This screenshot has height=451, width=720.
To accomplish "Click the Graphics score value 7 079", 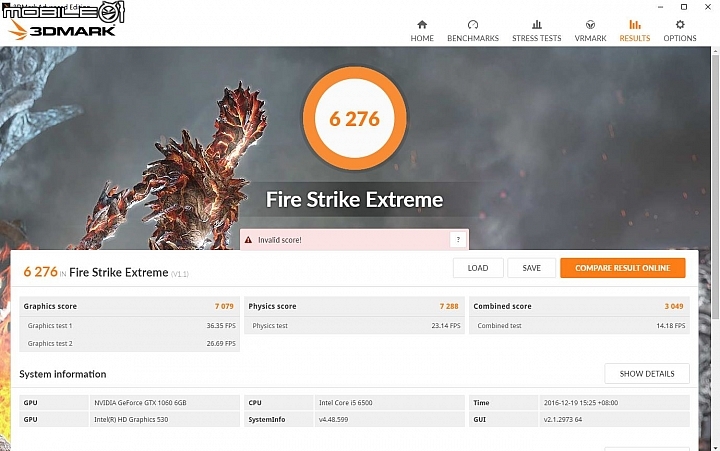I will coord(224,306).
